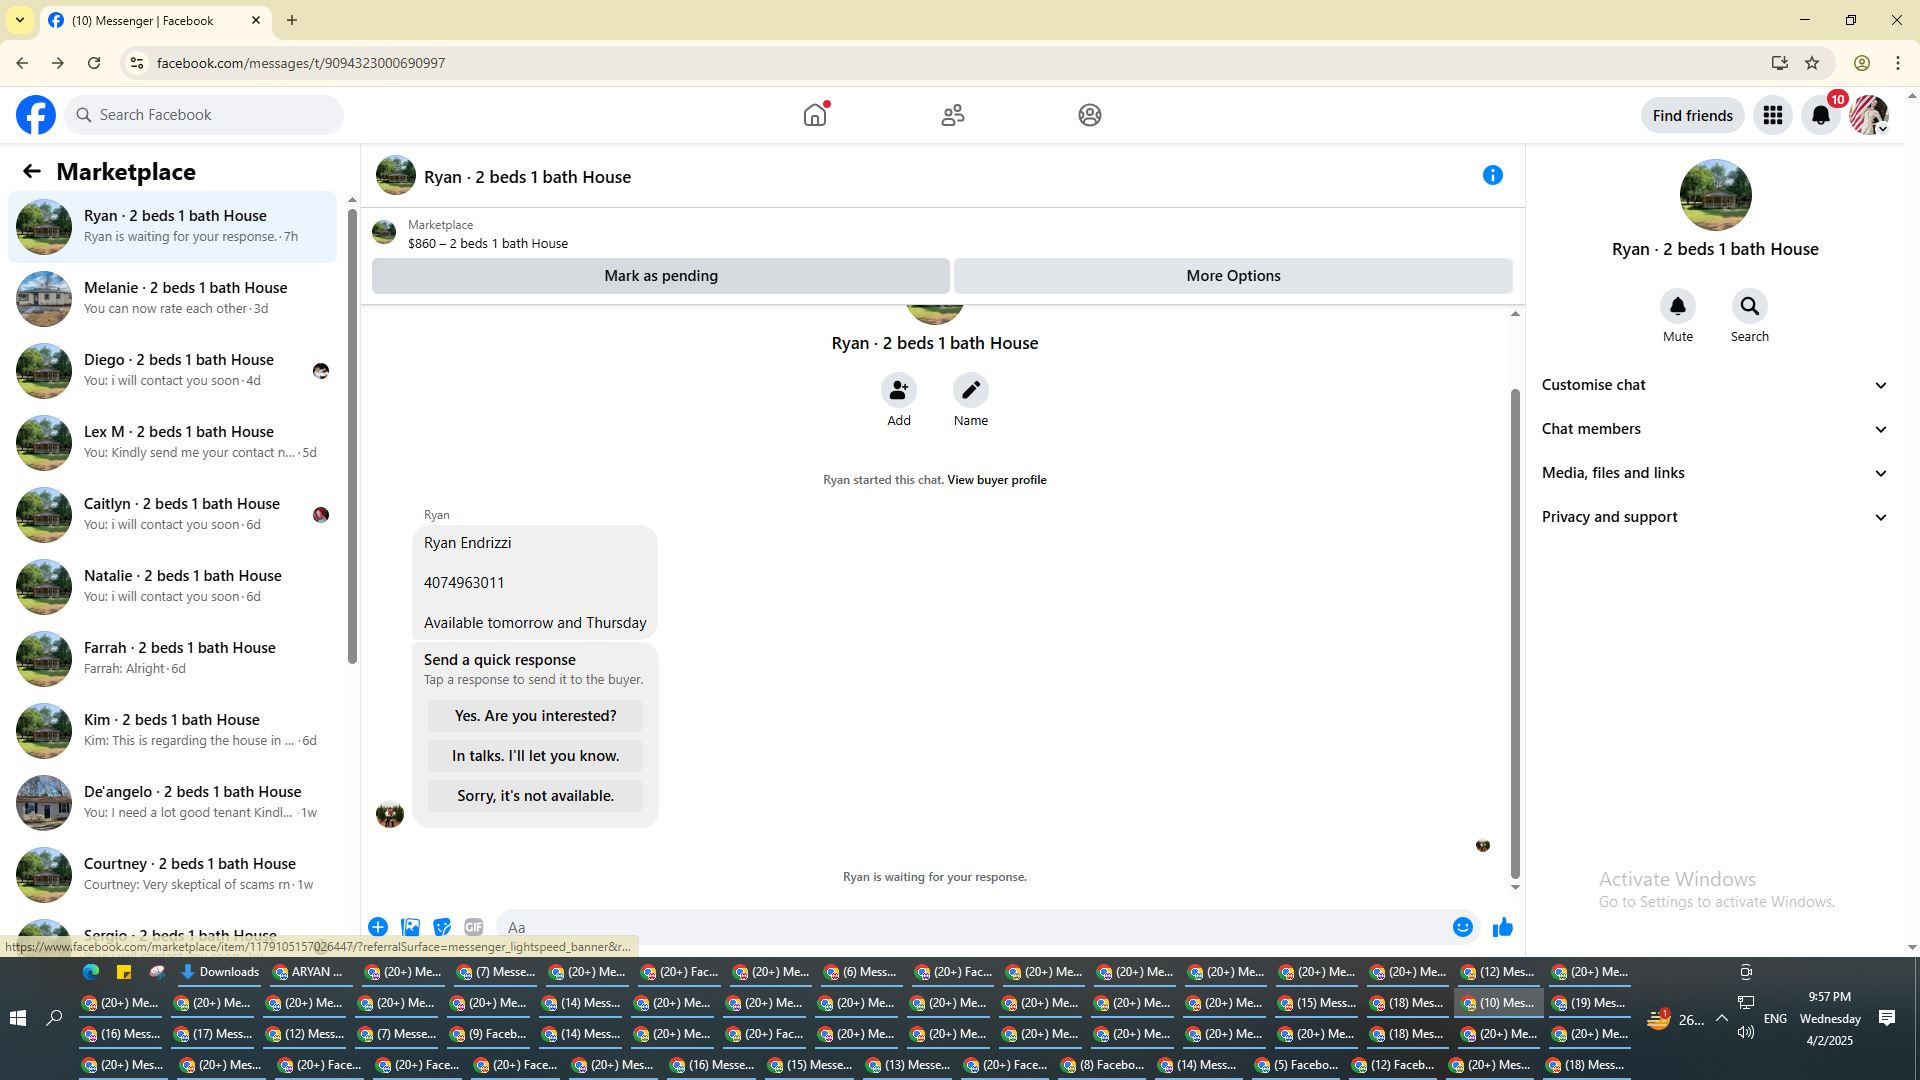Click the GIF picker icon

[473, 927]
